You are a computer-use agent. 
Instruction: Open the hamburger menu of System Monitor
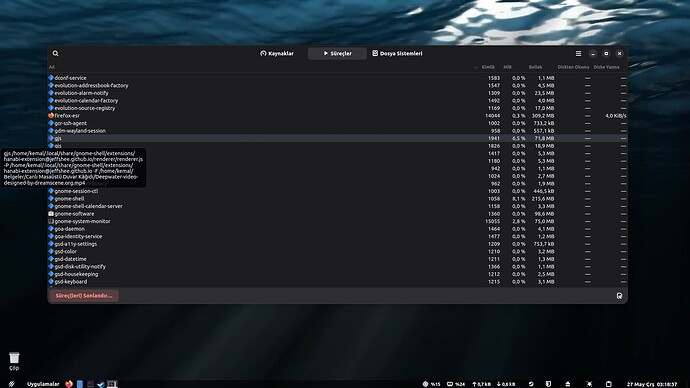point(578,53)
